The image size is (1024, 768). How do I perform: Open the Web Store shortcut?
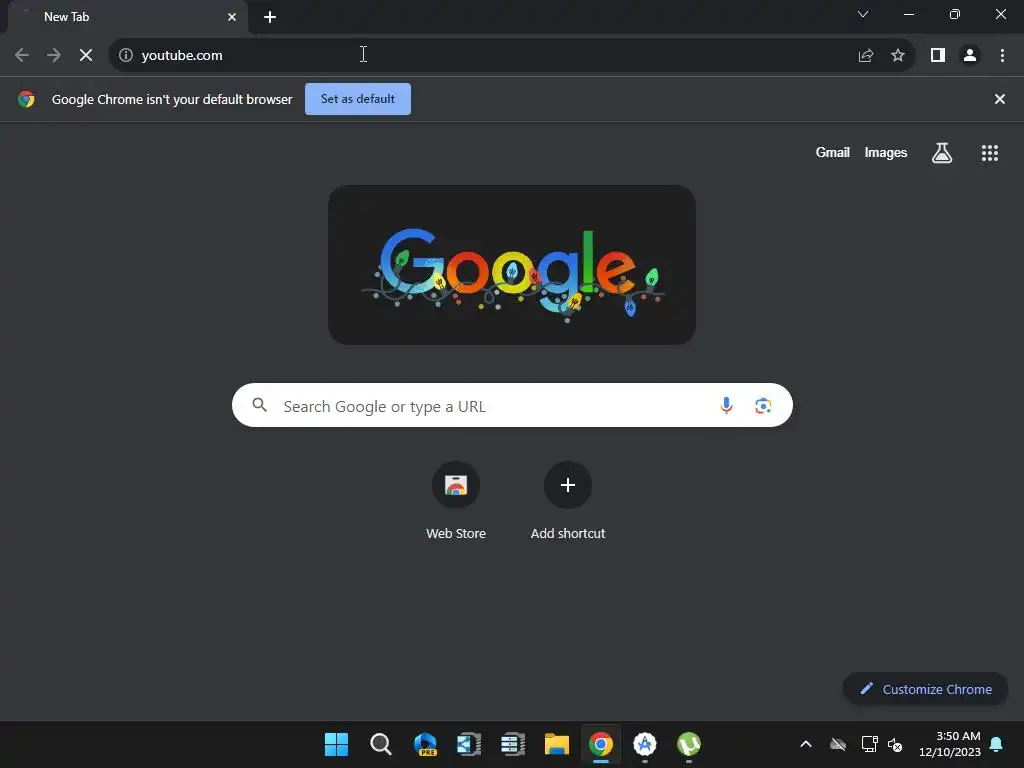[x=456, y=501]
